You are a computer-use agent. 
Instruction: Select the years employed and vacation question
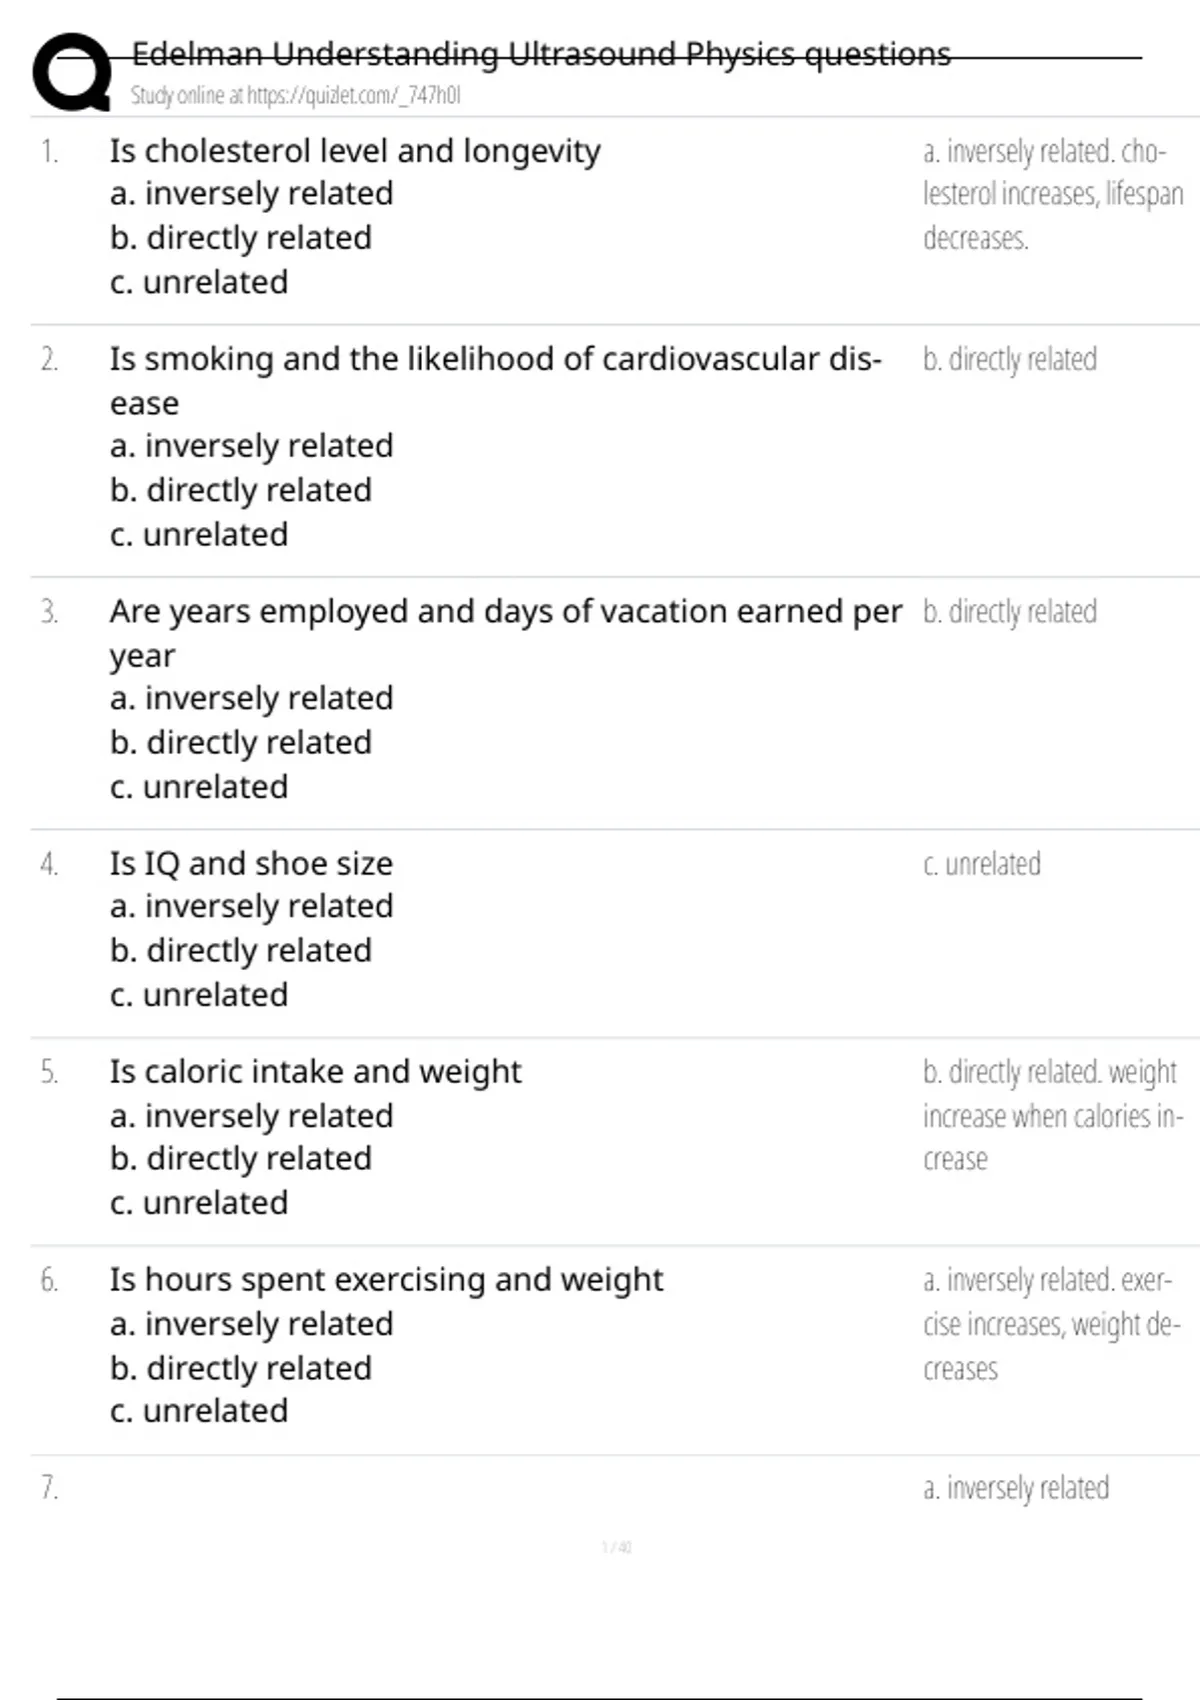505,611
